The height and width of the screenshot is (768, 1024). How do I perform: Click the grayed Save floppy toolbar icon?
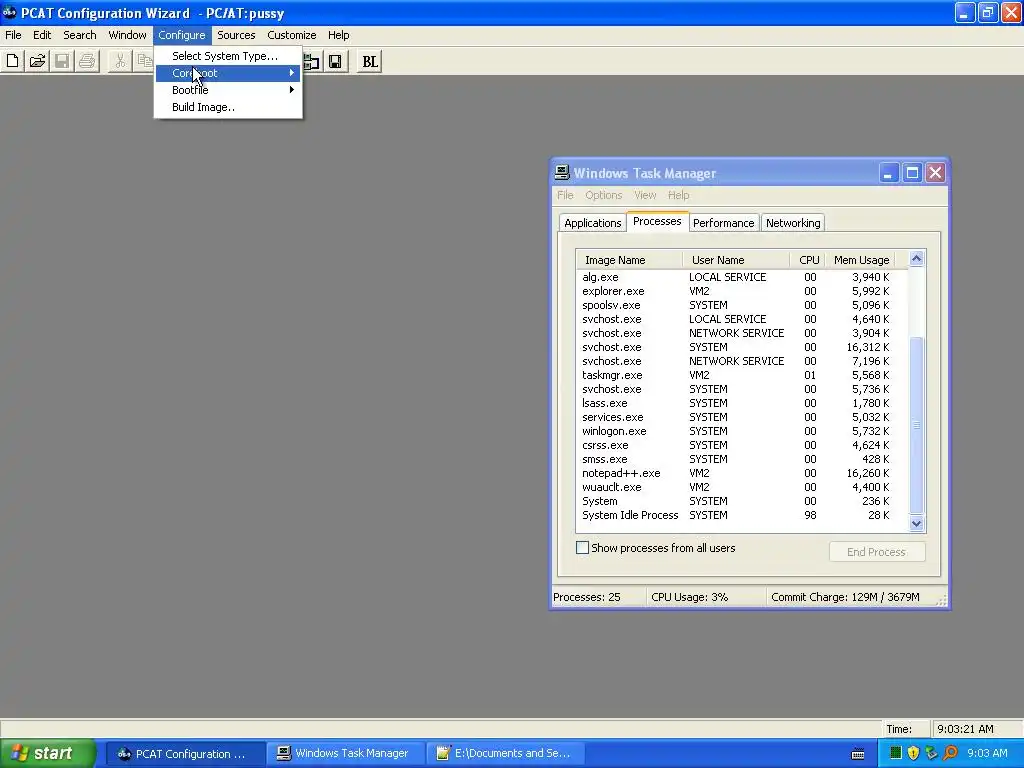tap(62, 61)
